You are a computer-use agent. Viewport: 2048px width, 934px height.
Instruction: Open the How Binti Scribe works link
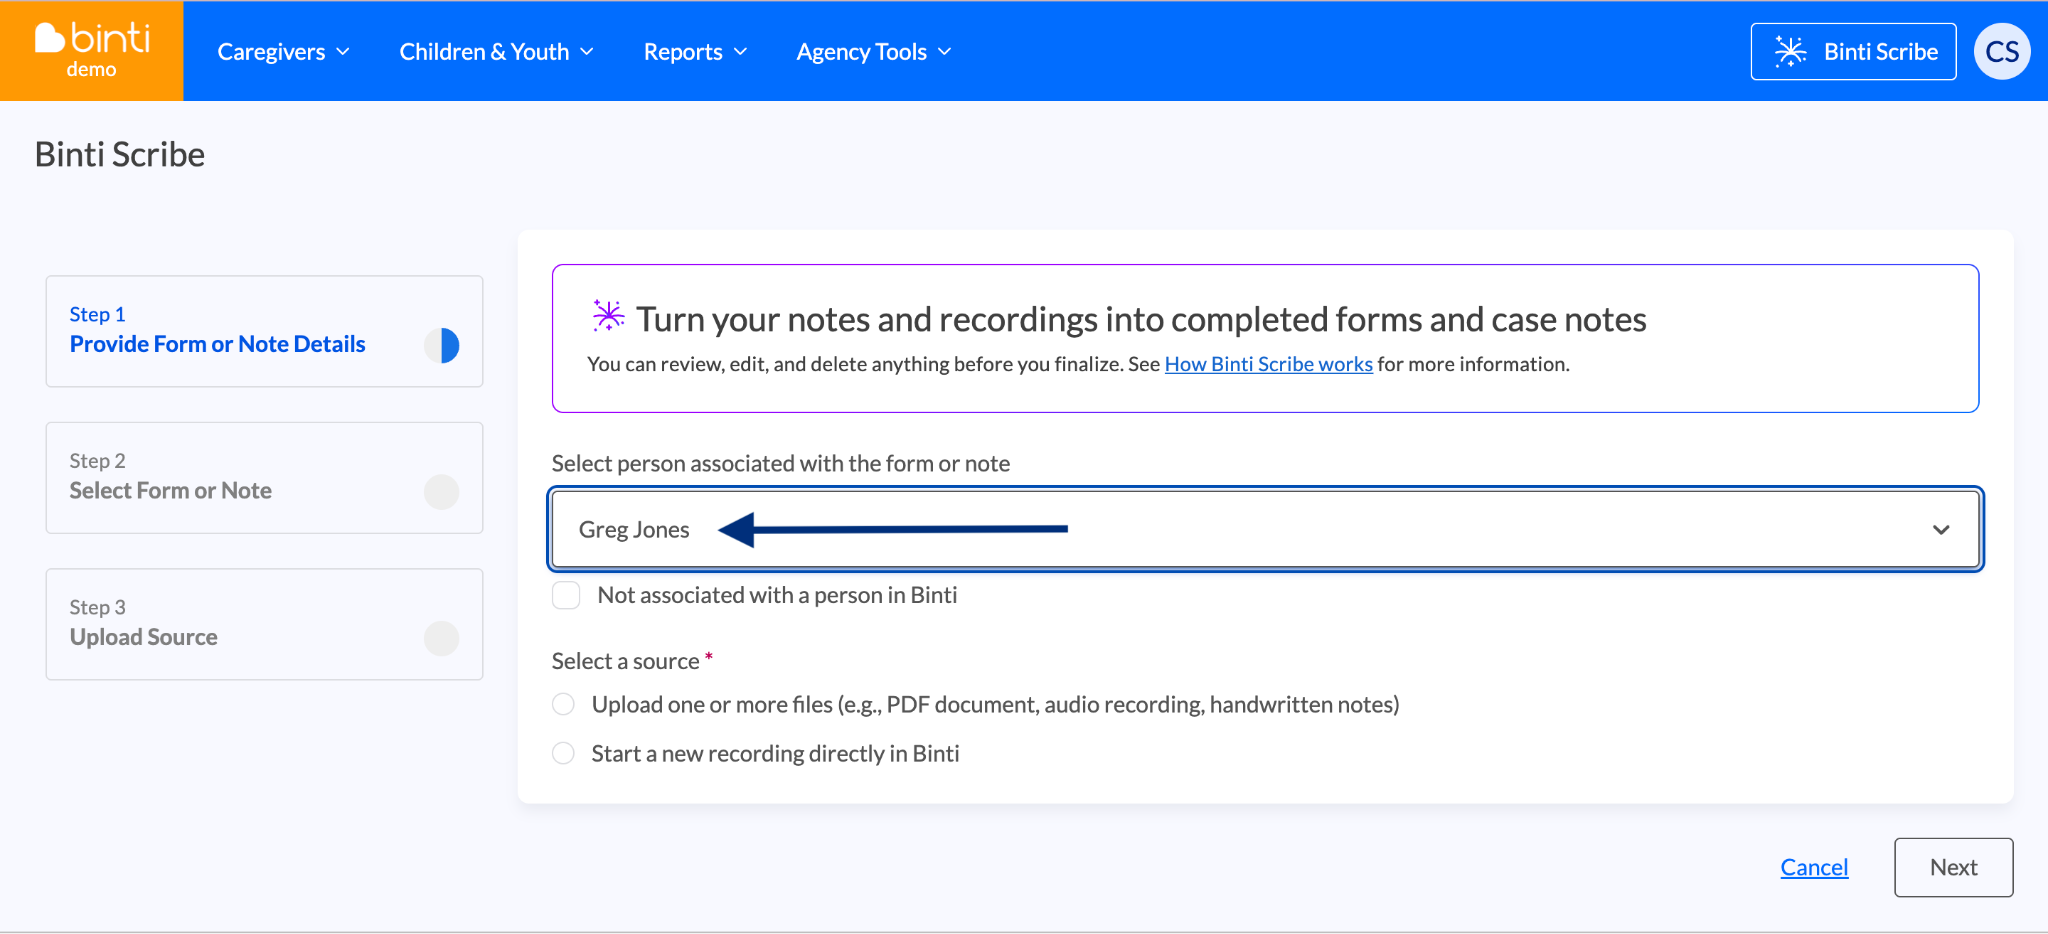tap(1268, 364)
